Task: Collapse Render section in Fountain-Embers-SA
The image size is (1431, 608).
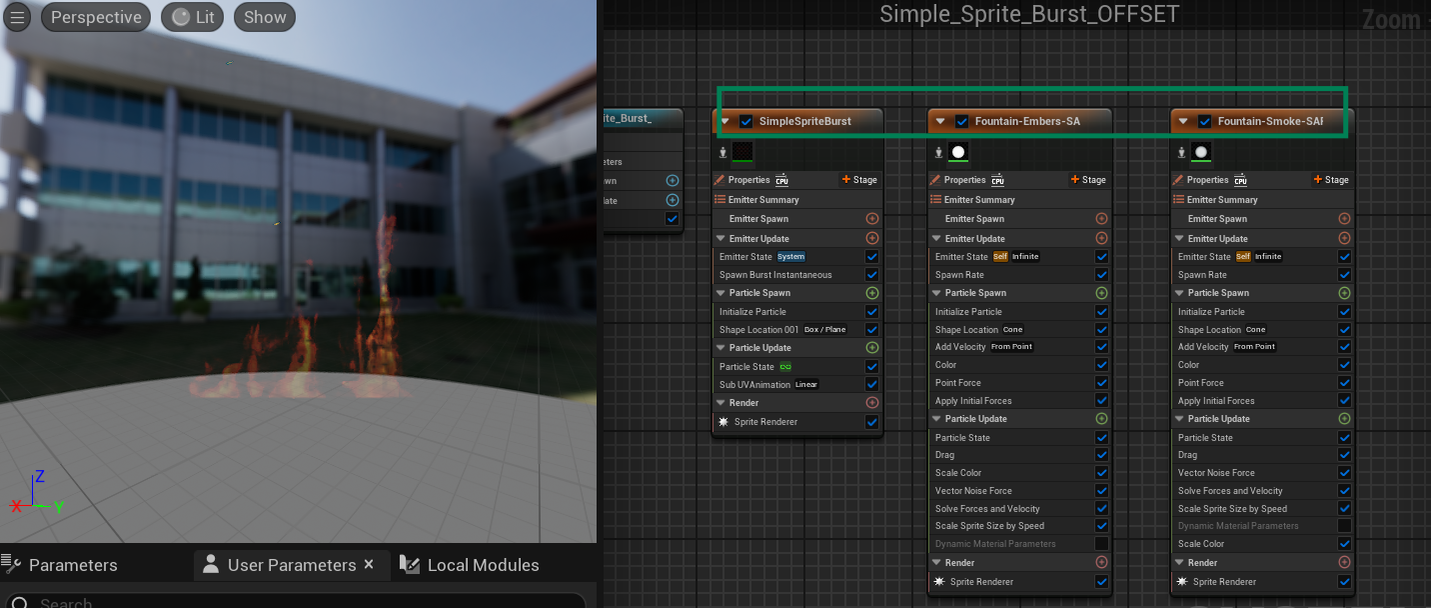Action: (937, 562)
